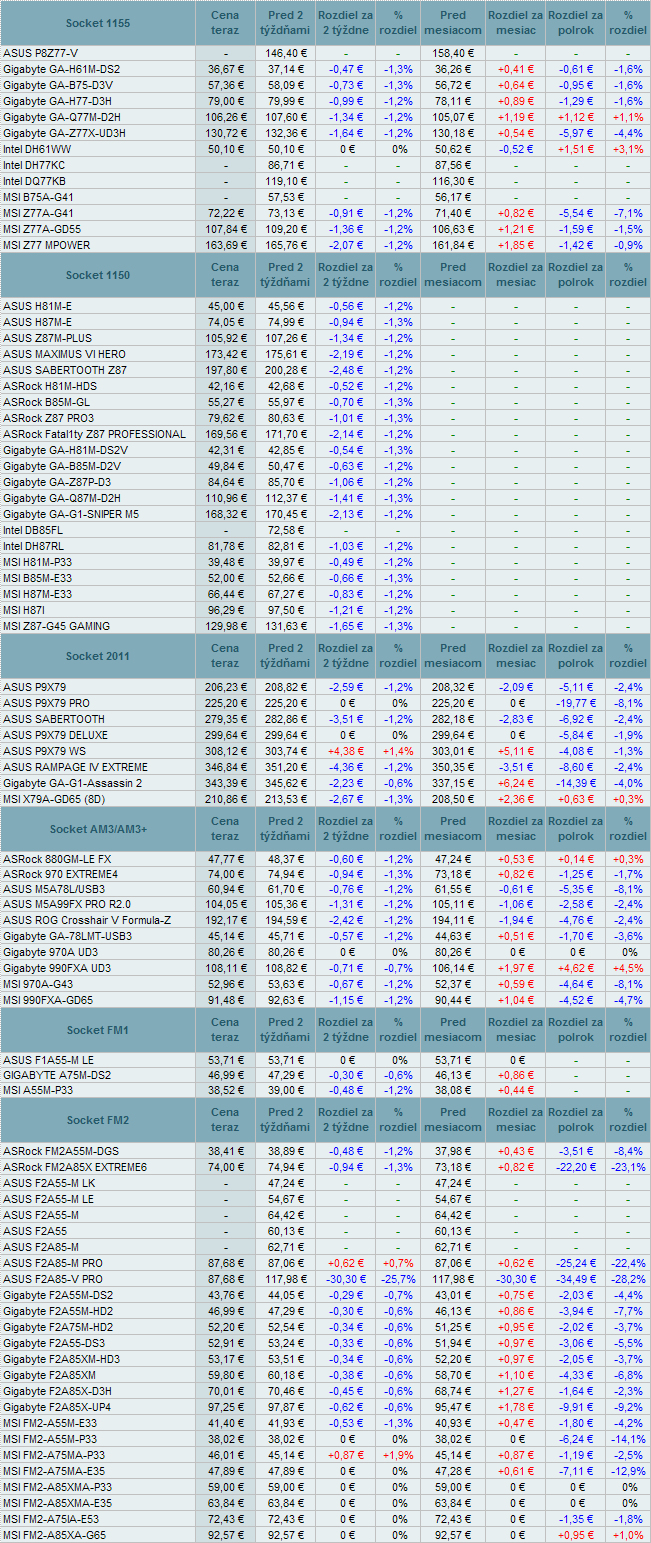Select the Gigabyte GA-Z77X-UD3H row name
This screenshot has height=1543, width=651.
point(64,133)
